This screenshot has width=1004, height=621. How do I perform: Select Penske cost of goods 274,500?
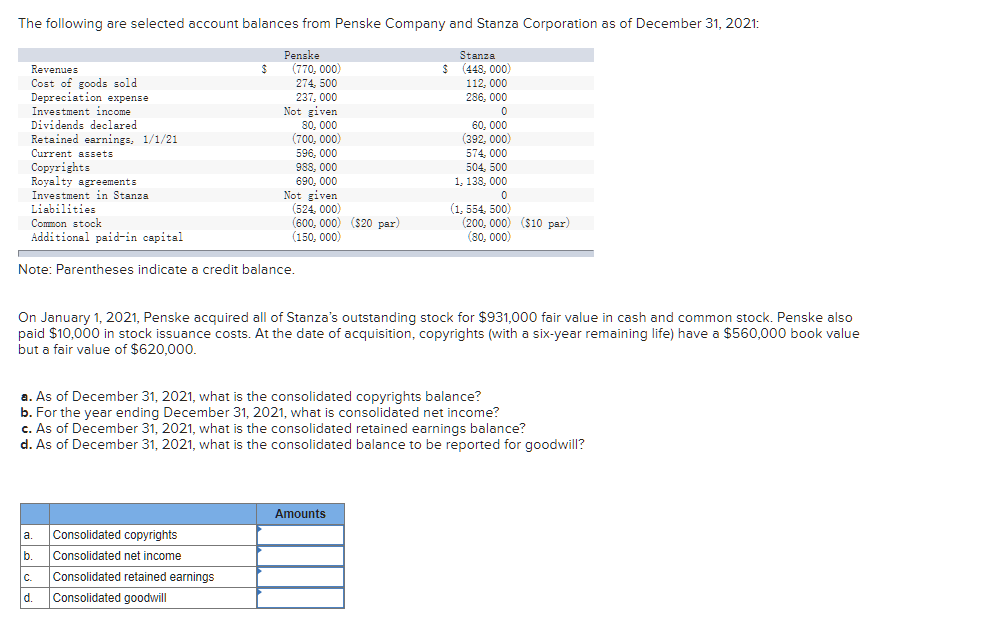[x=316, y=83]
